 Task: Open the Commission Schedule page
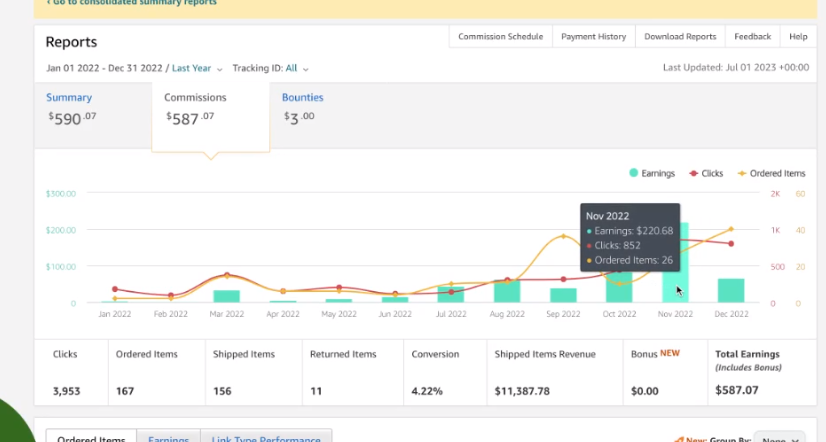coord(500,36)
